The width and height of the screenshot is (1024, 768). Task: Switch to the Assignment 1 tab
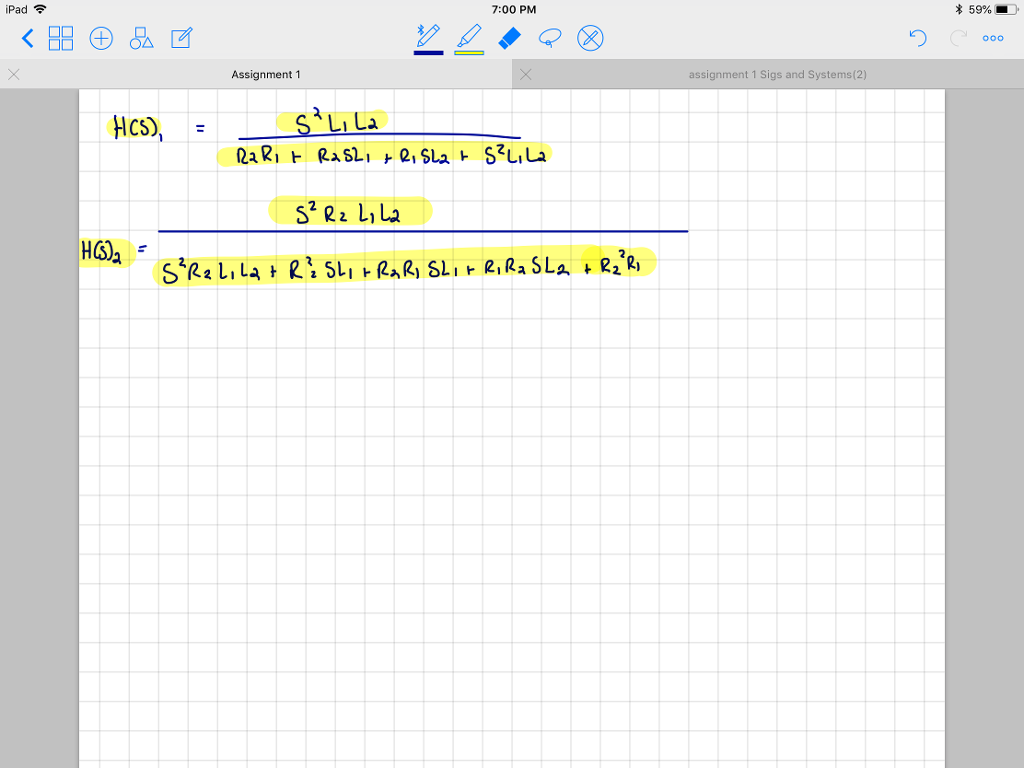(265, 73)
